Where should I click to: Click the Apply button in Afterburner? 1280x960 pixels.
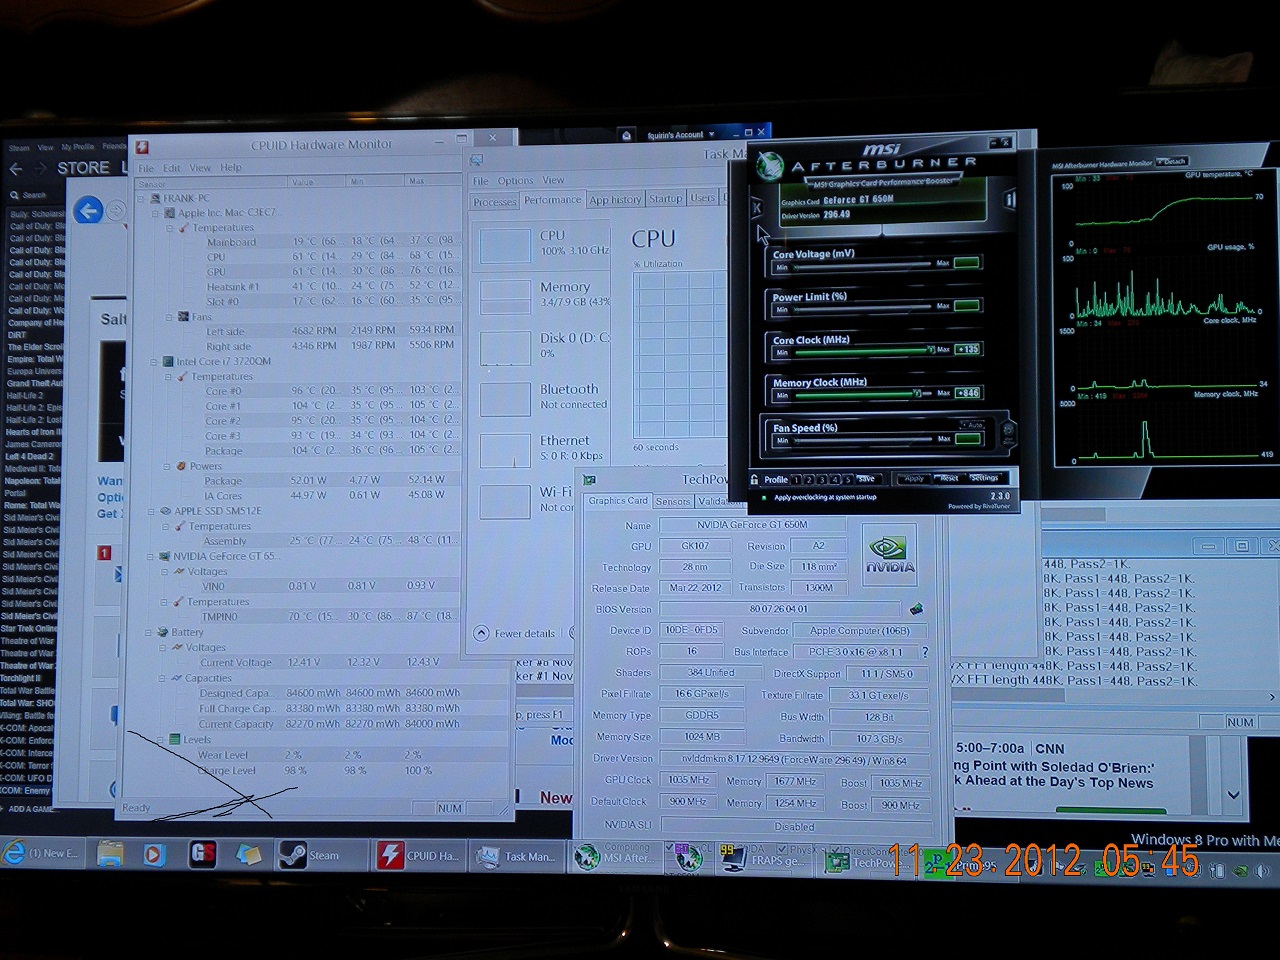pyautogui.click(x=914, y=479)
